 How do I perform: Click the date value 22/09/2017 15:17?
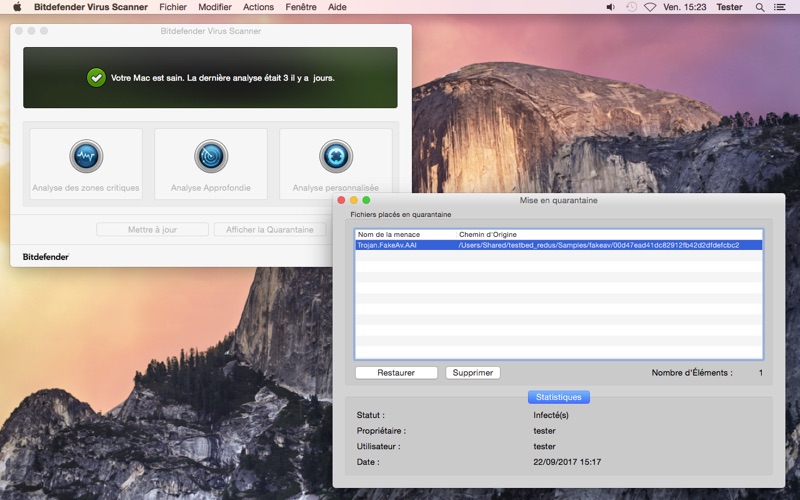tap(567, 462)
